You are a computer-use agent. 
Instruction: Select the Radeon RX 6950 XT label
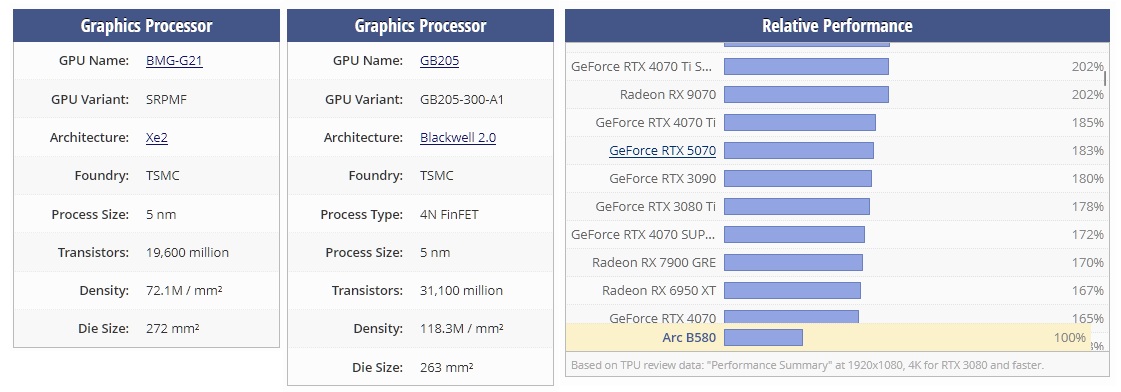(658, 290)
